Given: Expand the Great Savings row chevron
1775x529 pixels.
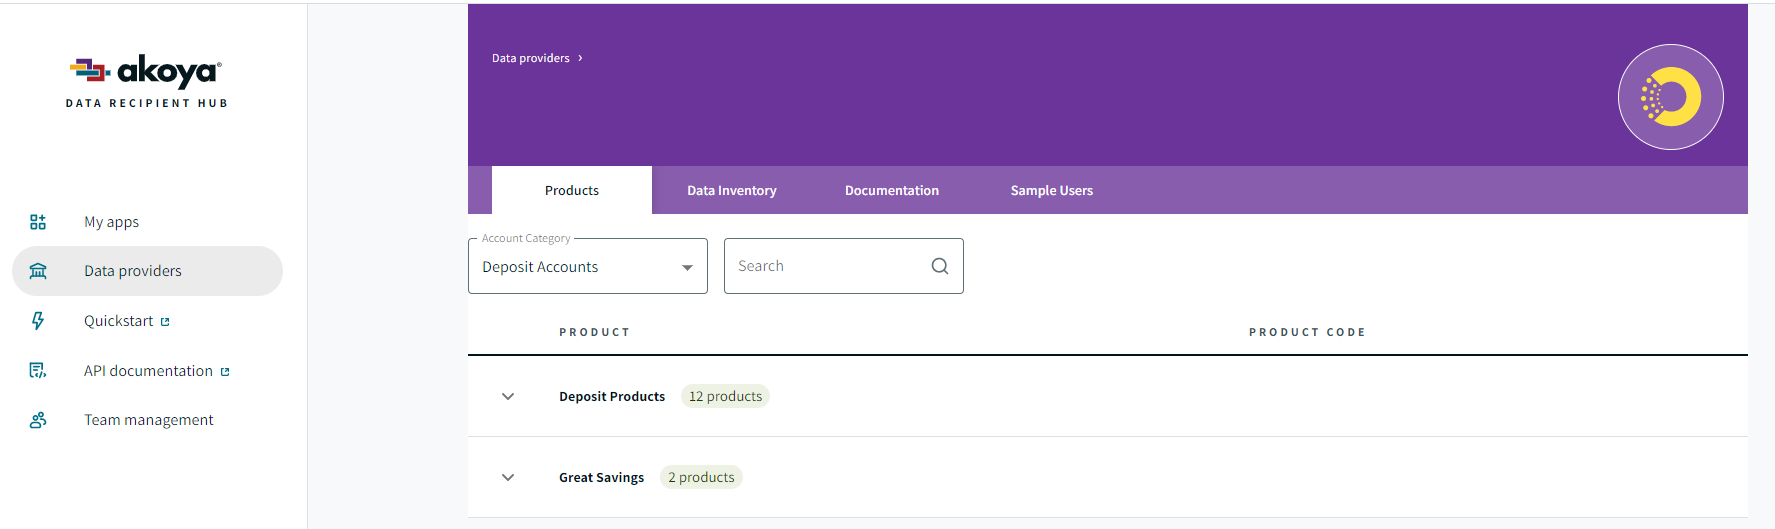Looking at the screenshot, I should click(508, 477).
